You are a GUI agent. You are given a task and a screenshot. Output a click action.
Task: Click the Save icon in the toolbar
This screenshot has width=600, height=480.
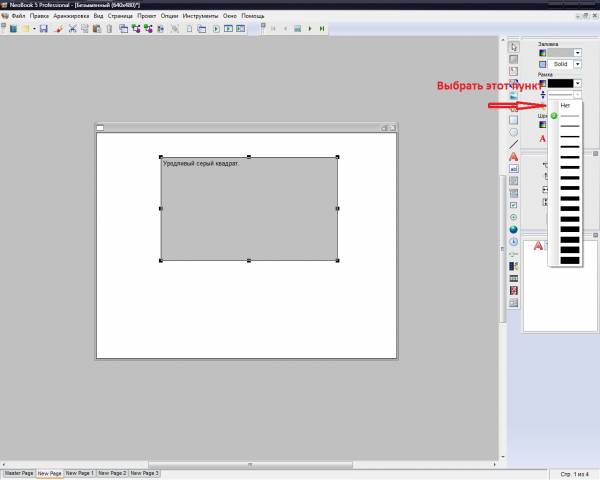43,29
